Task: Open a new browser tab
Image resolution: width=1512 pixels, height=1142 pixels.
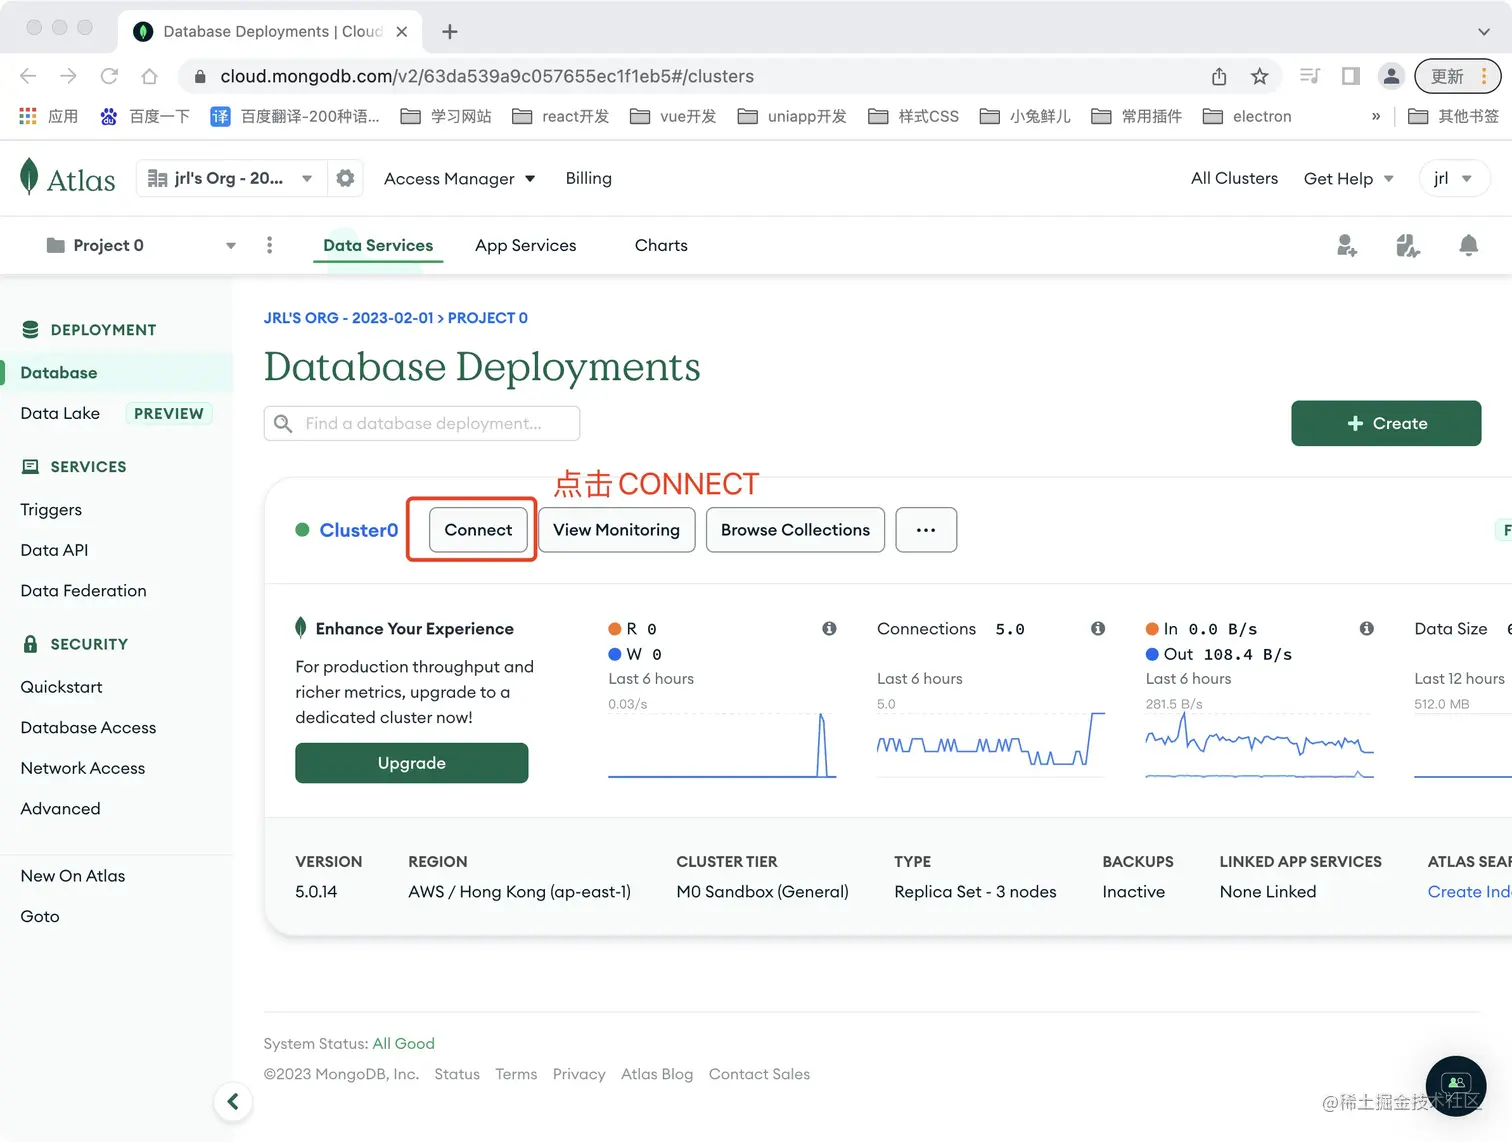Action: click(450, 32)
